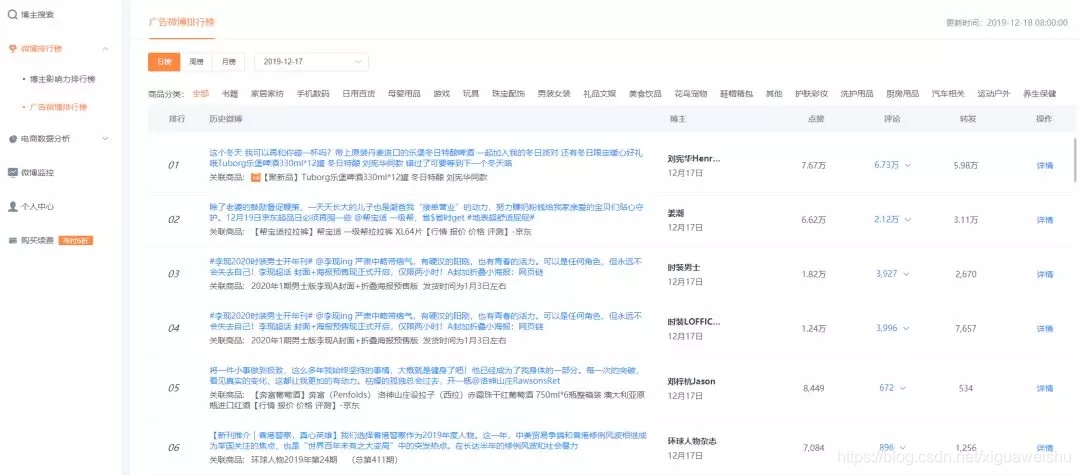The width and height of the screenshot is (1080, 475).
Task: Filter by the 汽车相关 category
Action: (x=948, y=94)
